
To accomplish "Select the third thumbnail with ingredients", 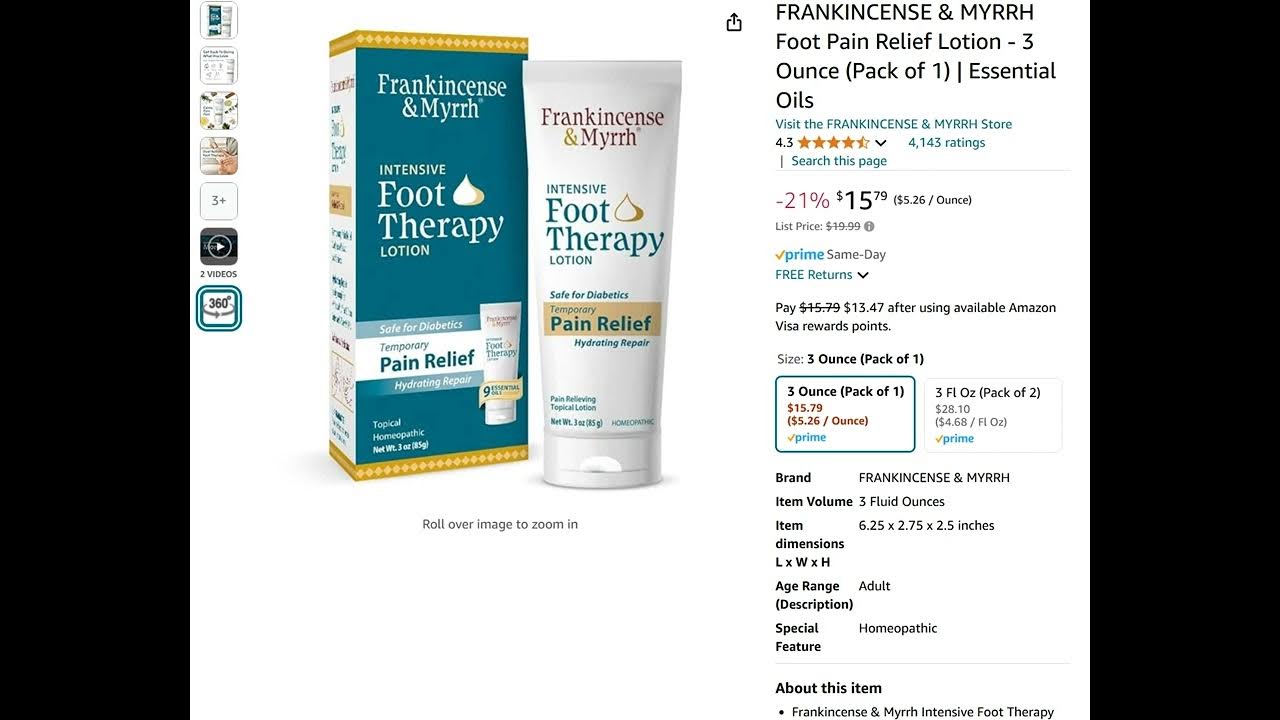I will pyautogui.click(x=219, y=110).
